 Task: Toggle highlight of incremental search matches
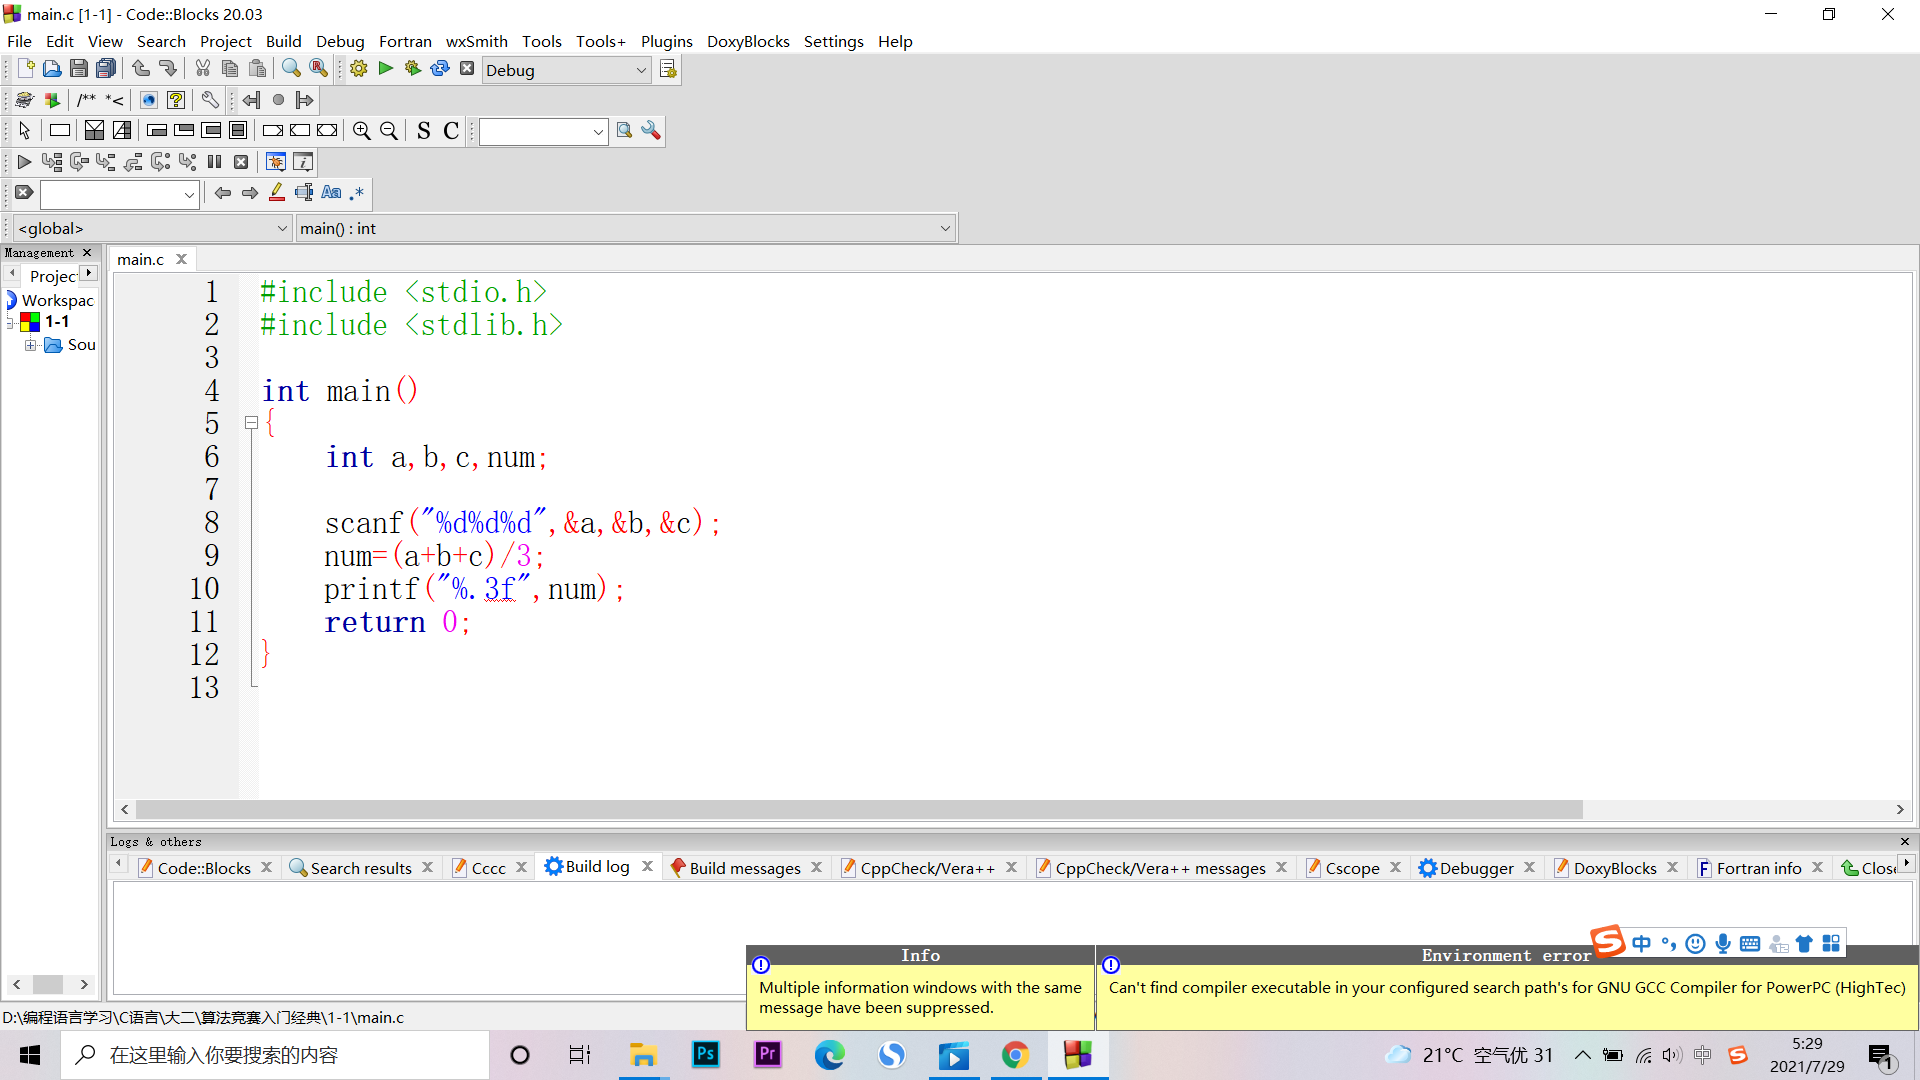[277, 193]
